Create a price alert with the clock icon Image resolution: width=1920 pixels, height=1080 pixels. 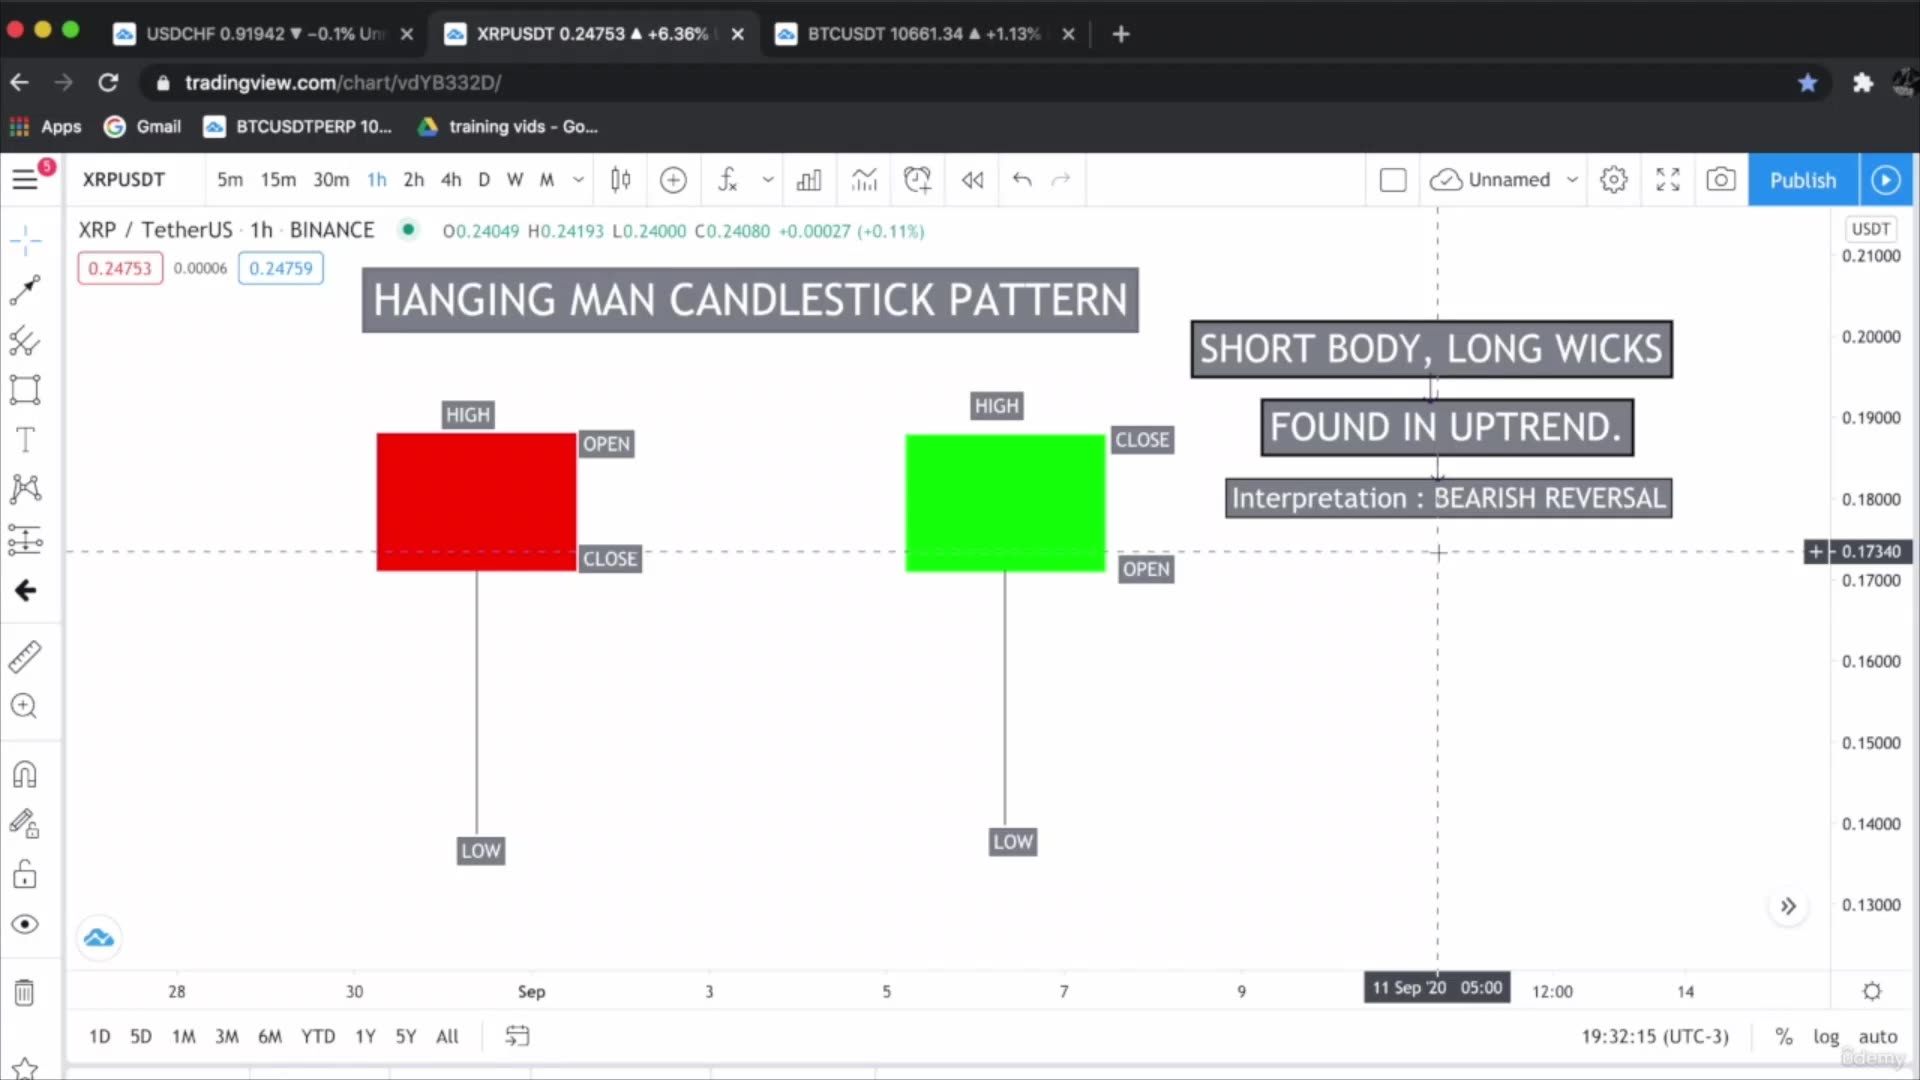coord(917,180)
